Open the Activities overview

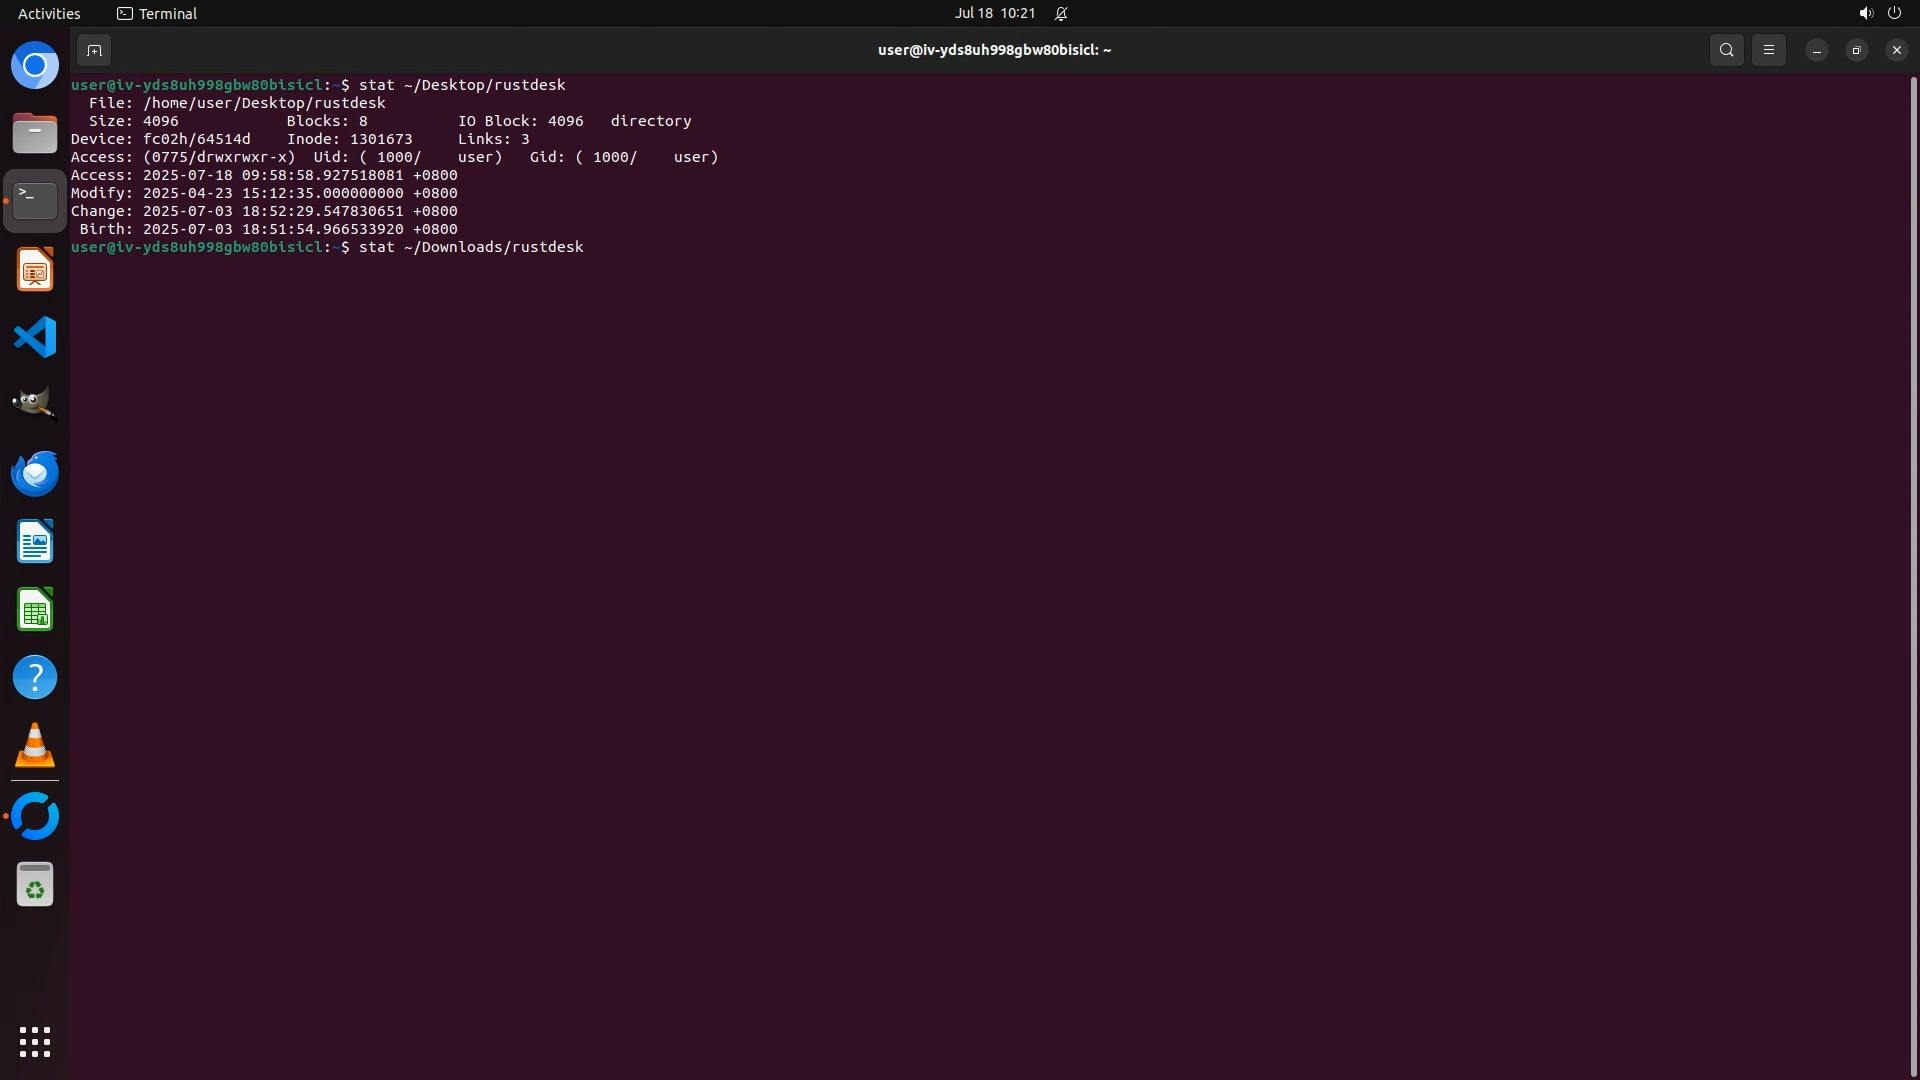49,13
